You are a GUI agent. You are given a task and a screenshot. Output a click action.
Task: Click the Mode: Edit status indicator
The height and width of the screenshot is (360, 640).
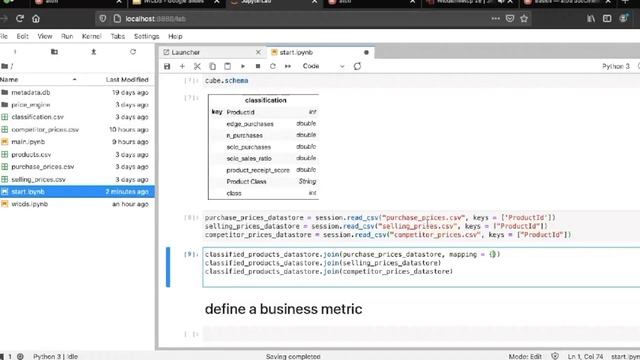pyautogui.click(x=525, y=356)
